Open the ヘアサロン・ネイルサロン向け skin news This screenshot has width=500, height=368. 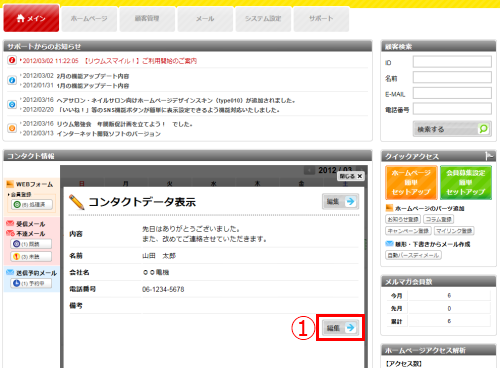(176, 100)
